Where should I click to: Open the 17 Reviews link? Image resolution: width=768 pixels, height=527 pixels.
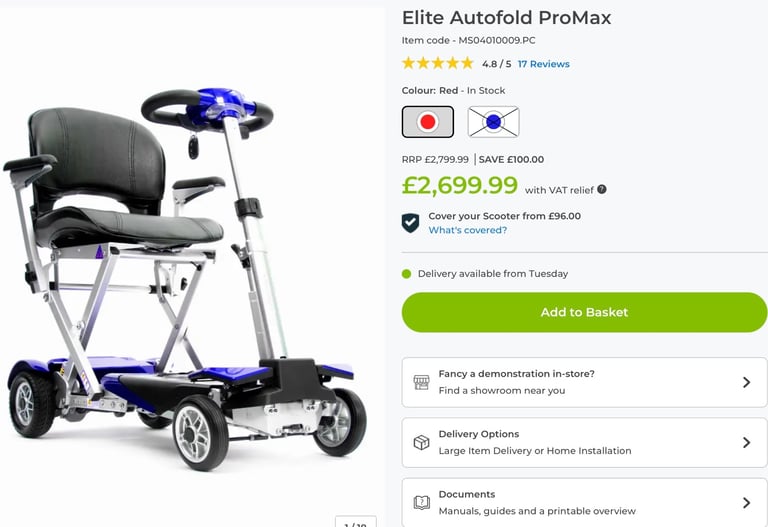543,64
